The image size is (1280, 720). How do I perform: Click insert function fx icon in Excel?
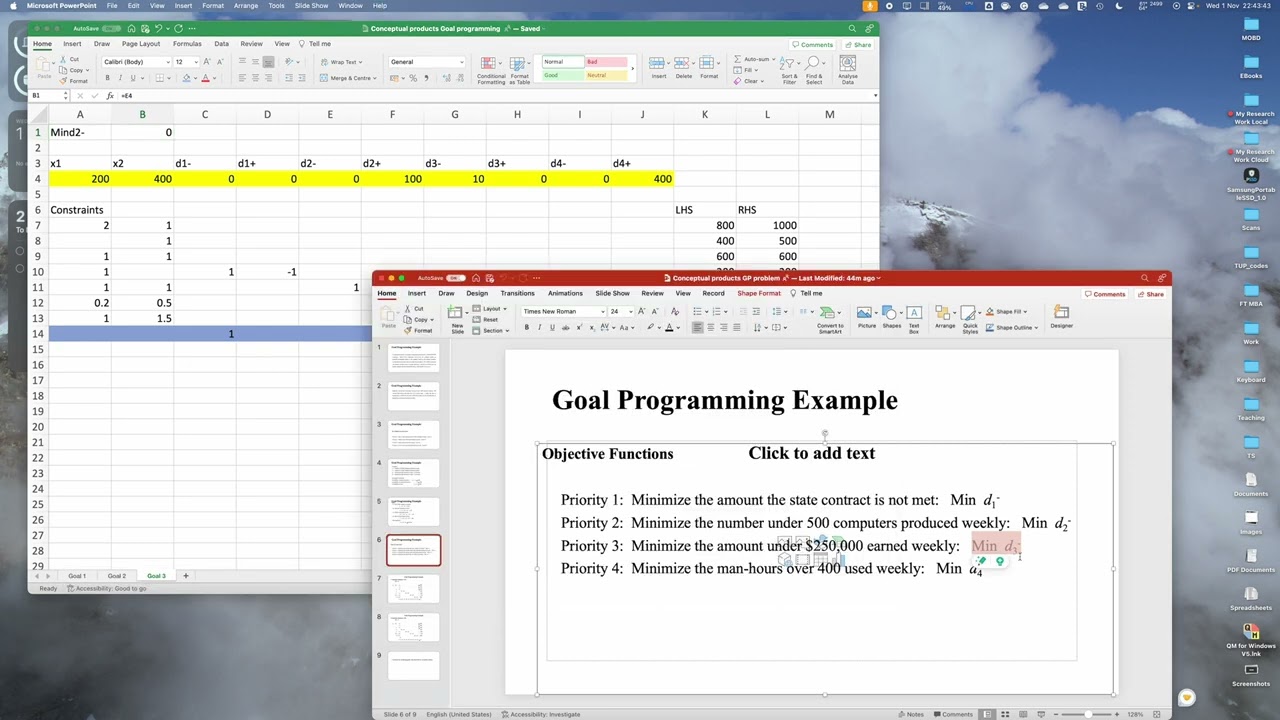click(x=111, y=96)
